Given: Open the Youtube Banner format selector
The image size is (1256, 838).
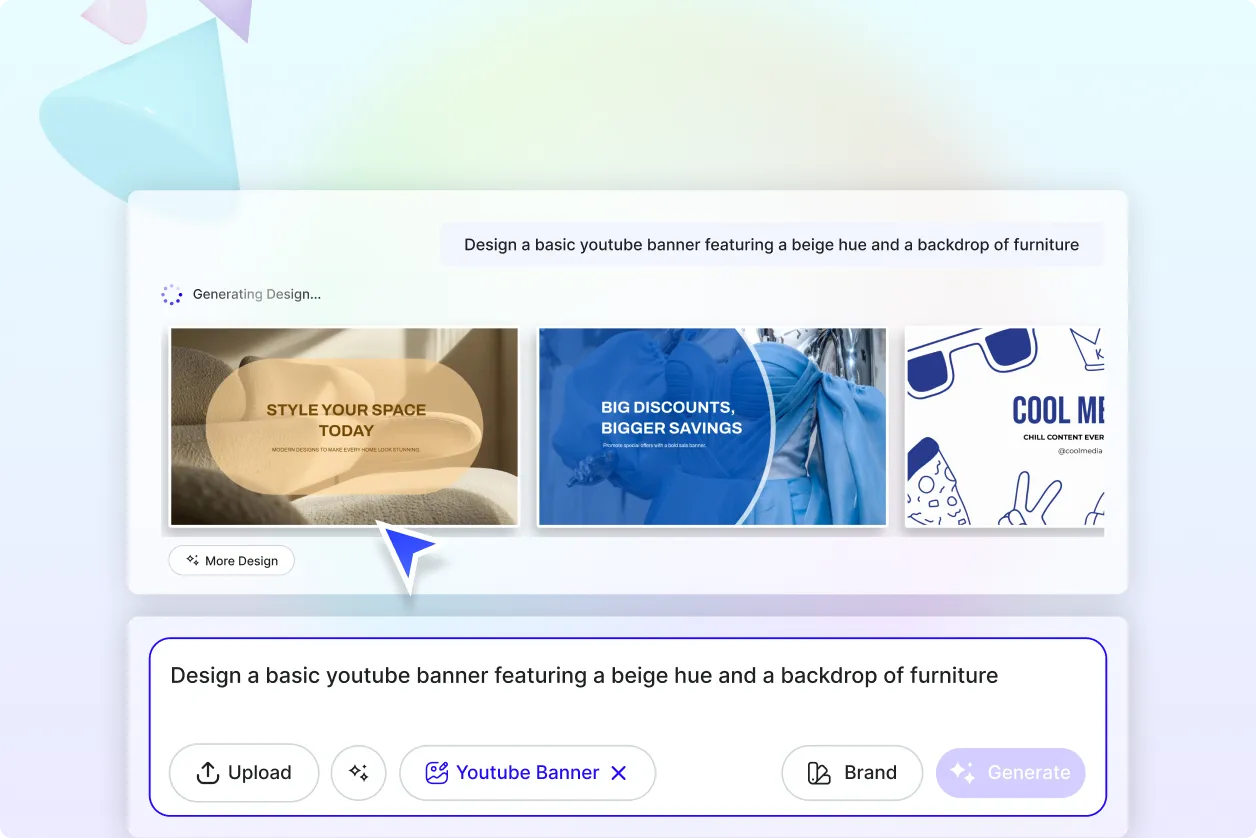Looking at the screenshot, I should [527, 772].
